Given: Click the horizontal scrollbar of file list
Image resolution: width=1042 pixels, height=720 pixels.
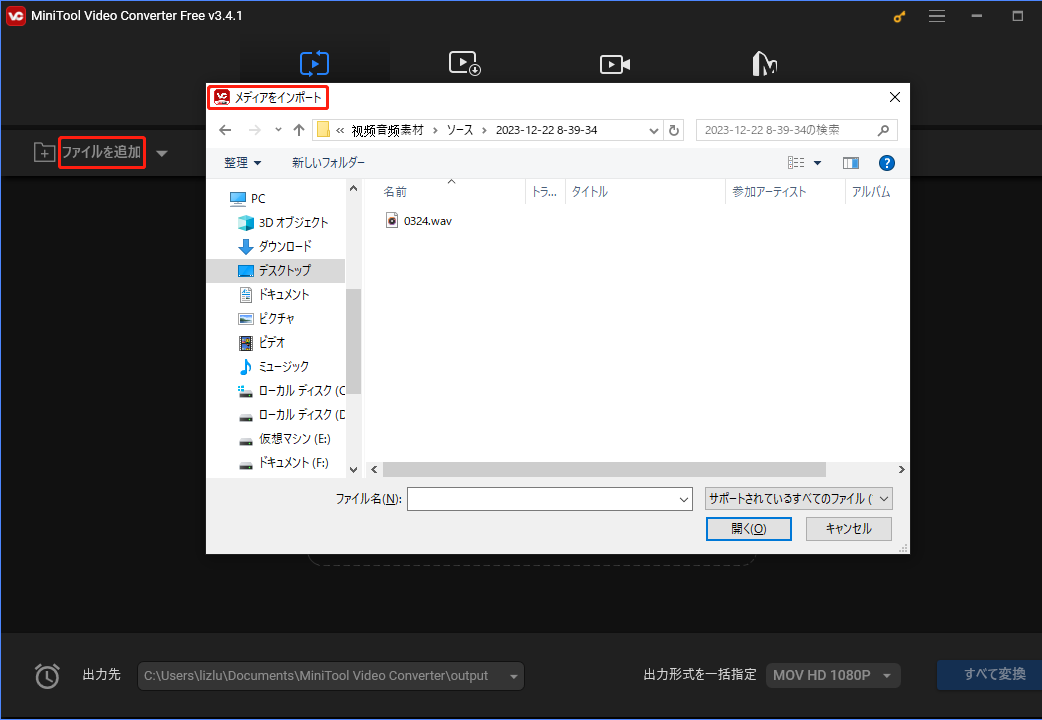Looking at the screenshot, I should [603, 469].
